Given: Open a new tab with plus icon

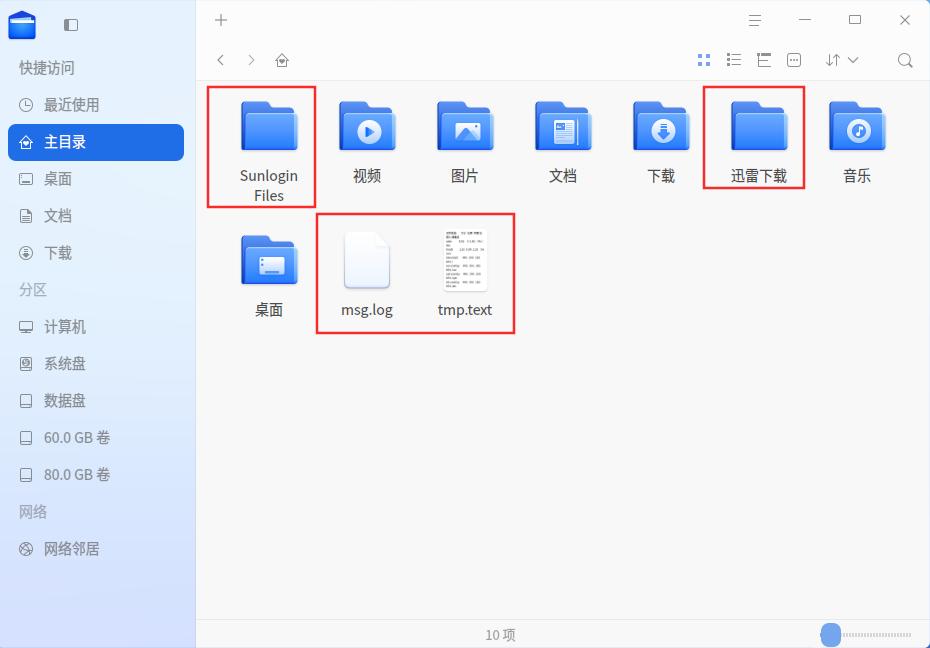Looking at the screenshot, I should [221, 20].
